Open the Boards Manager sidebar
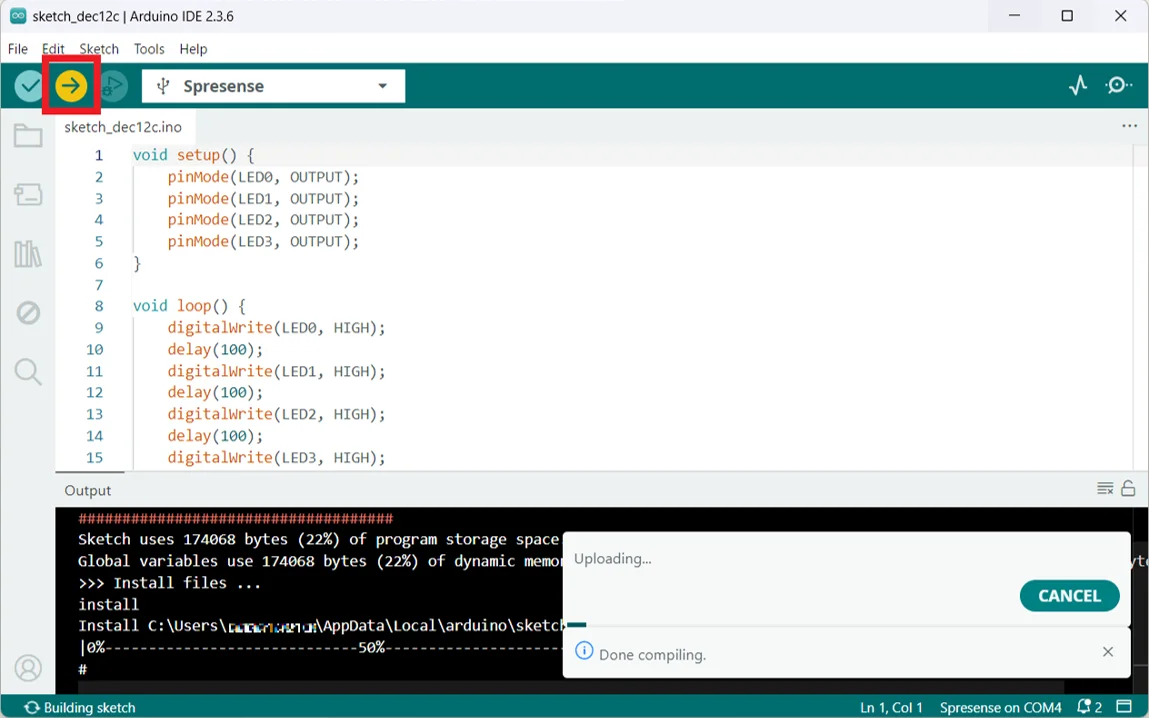The height and width of the screenshot is (718, 1149). pos(28,194)
